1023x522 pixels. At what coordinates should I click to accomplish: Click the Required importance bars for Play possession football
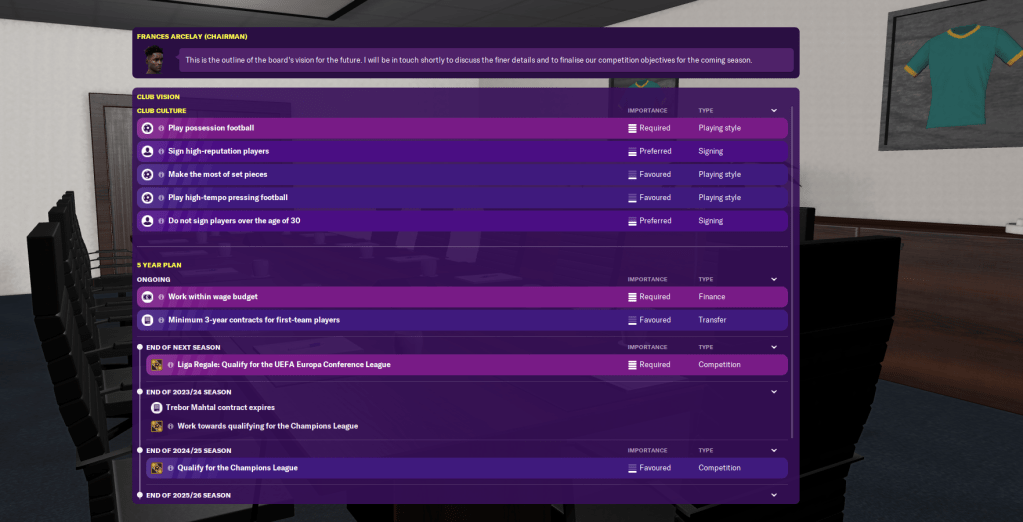pos(632,128)
